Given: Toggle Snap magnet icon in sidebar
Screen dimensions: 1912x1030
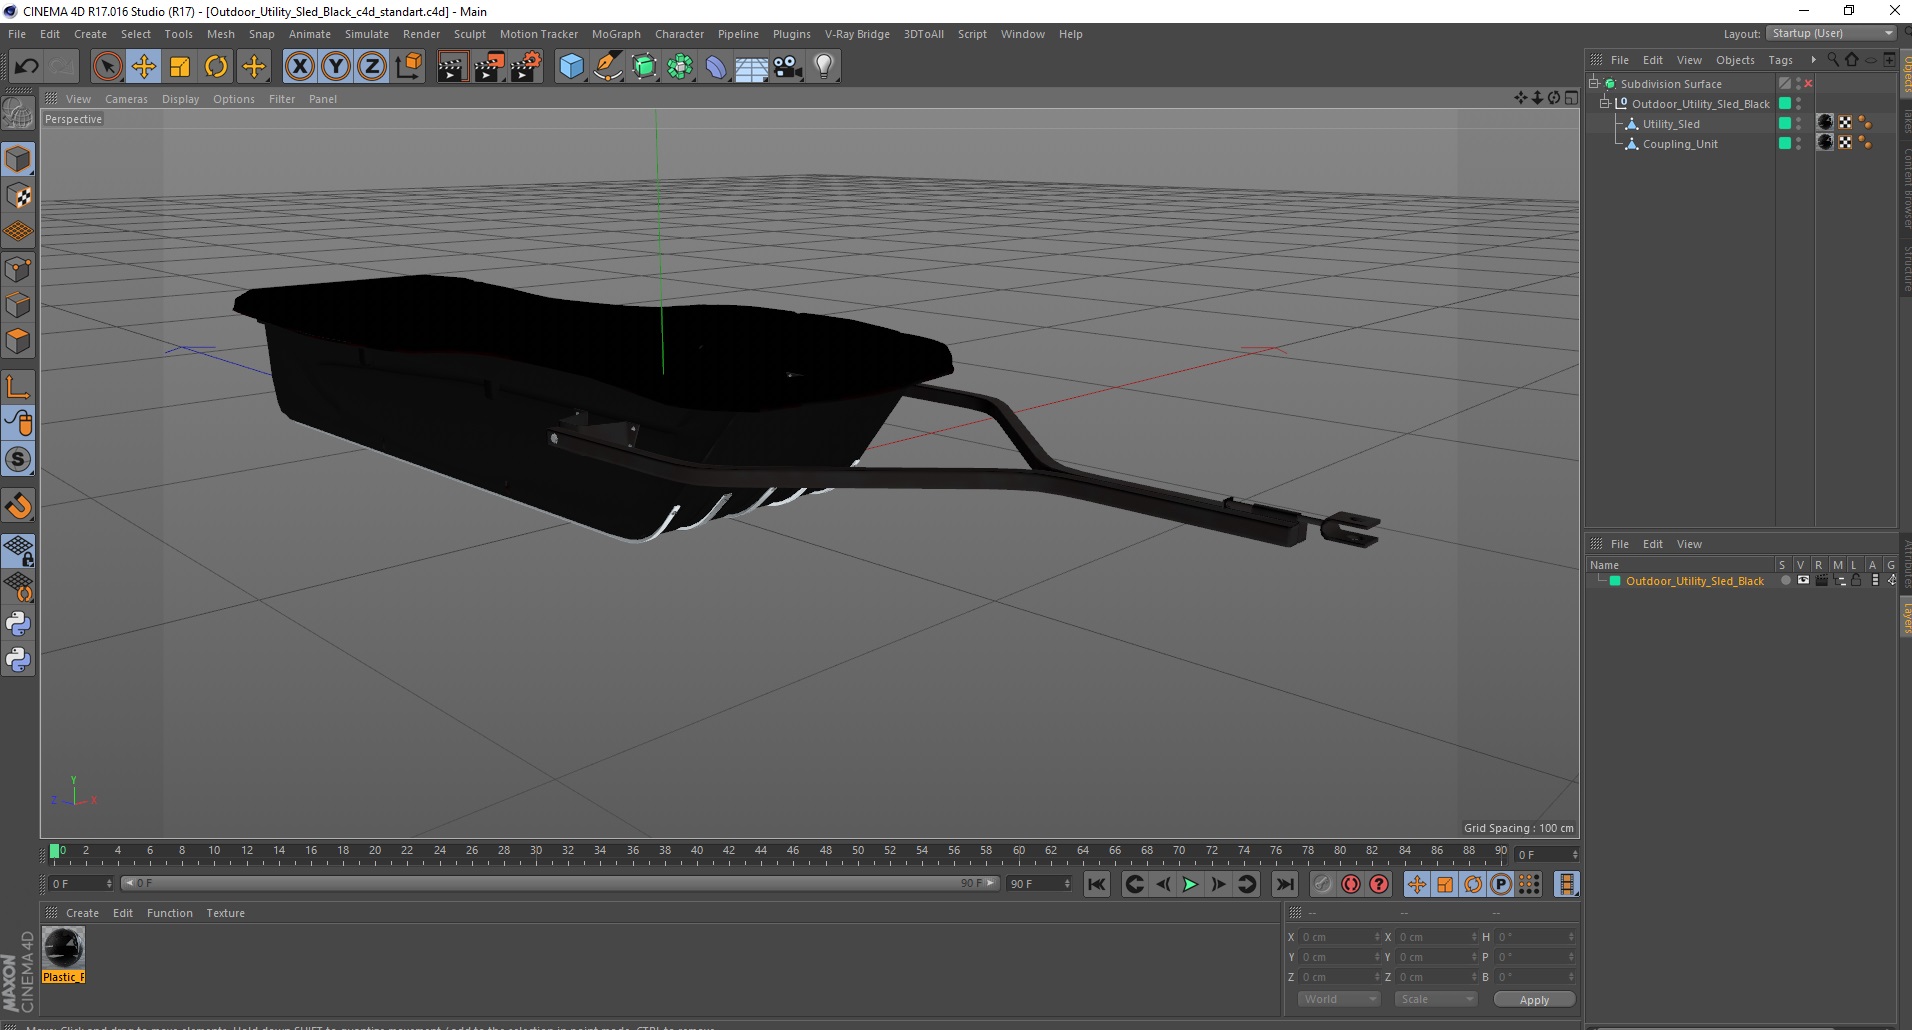Looking at the screenshot, I should pos(18,506).
